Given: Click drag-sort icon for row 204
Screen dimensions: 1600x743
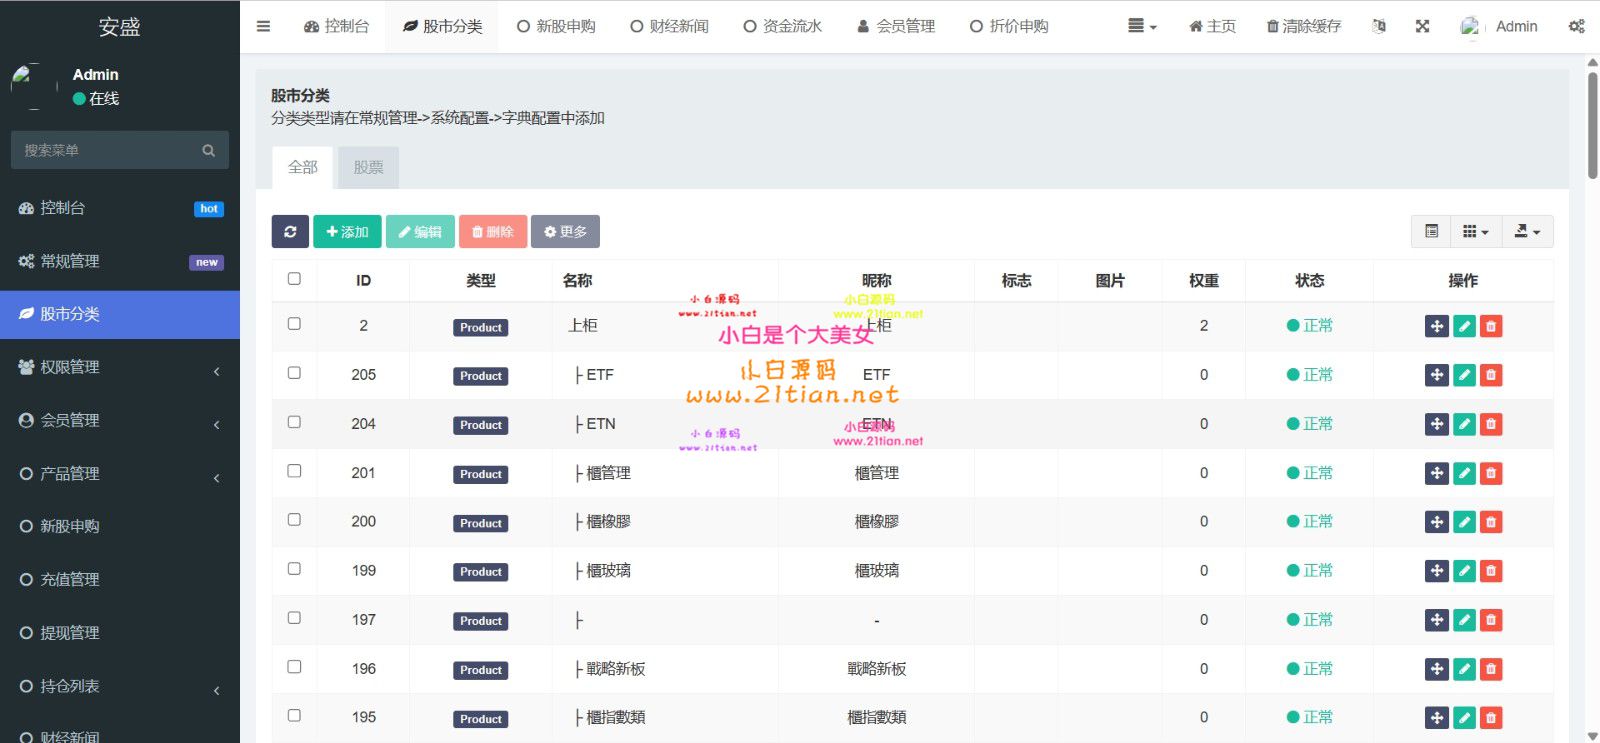Looking at the screenshot, I should pyautogui.click(x=1437, y=424).
